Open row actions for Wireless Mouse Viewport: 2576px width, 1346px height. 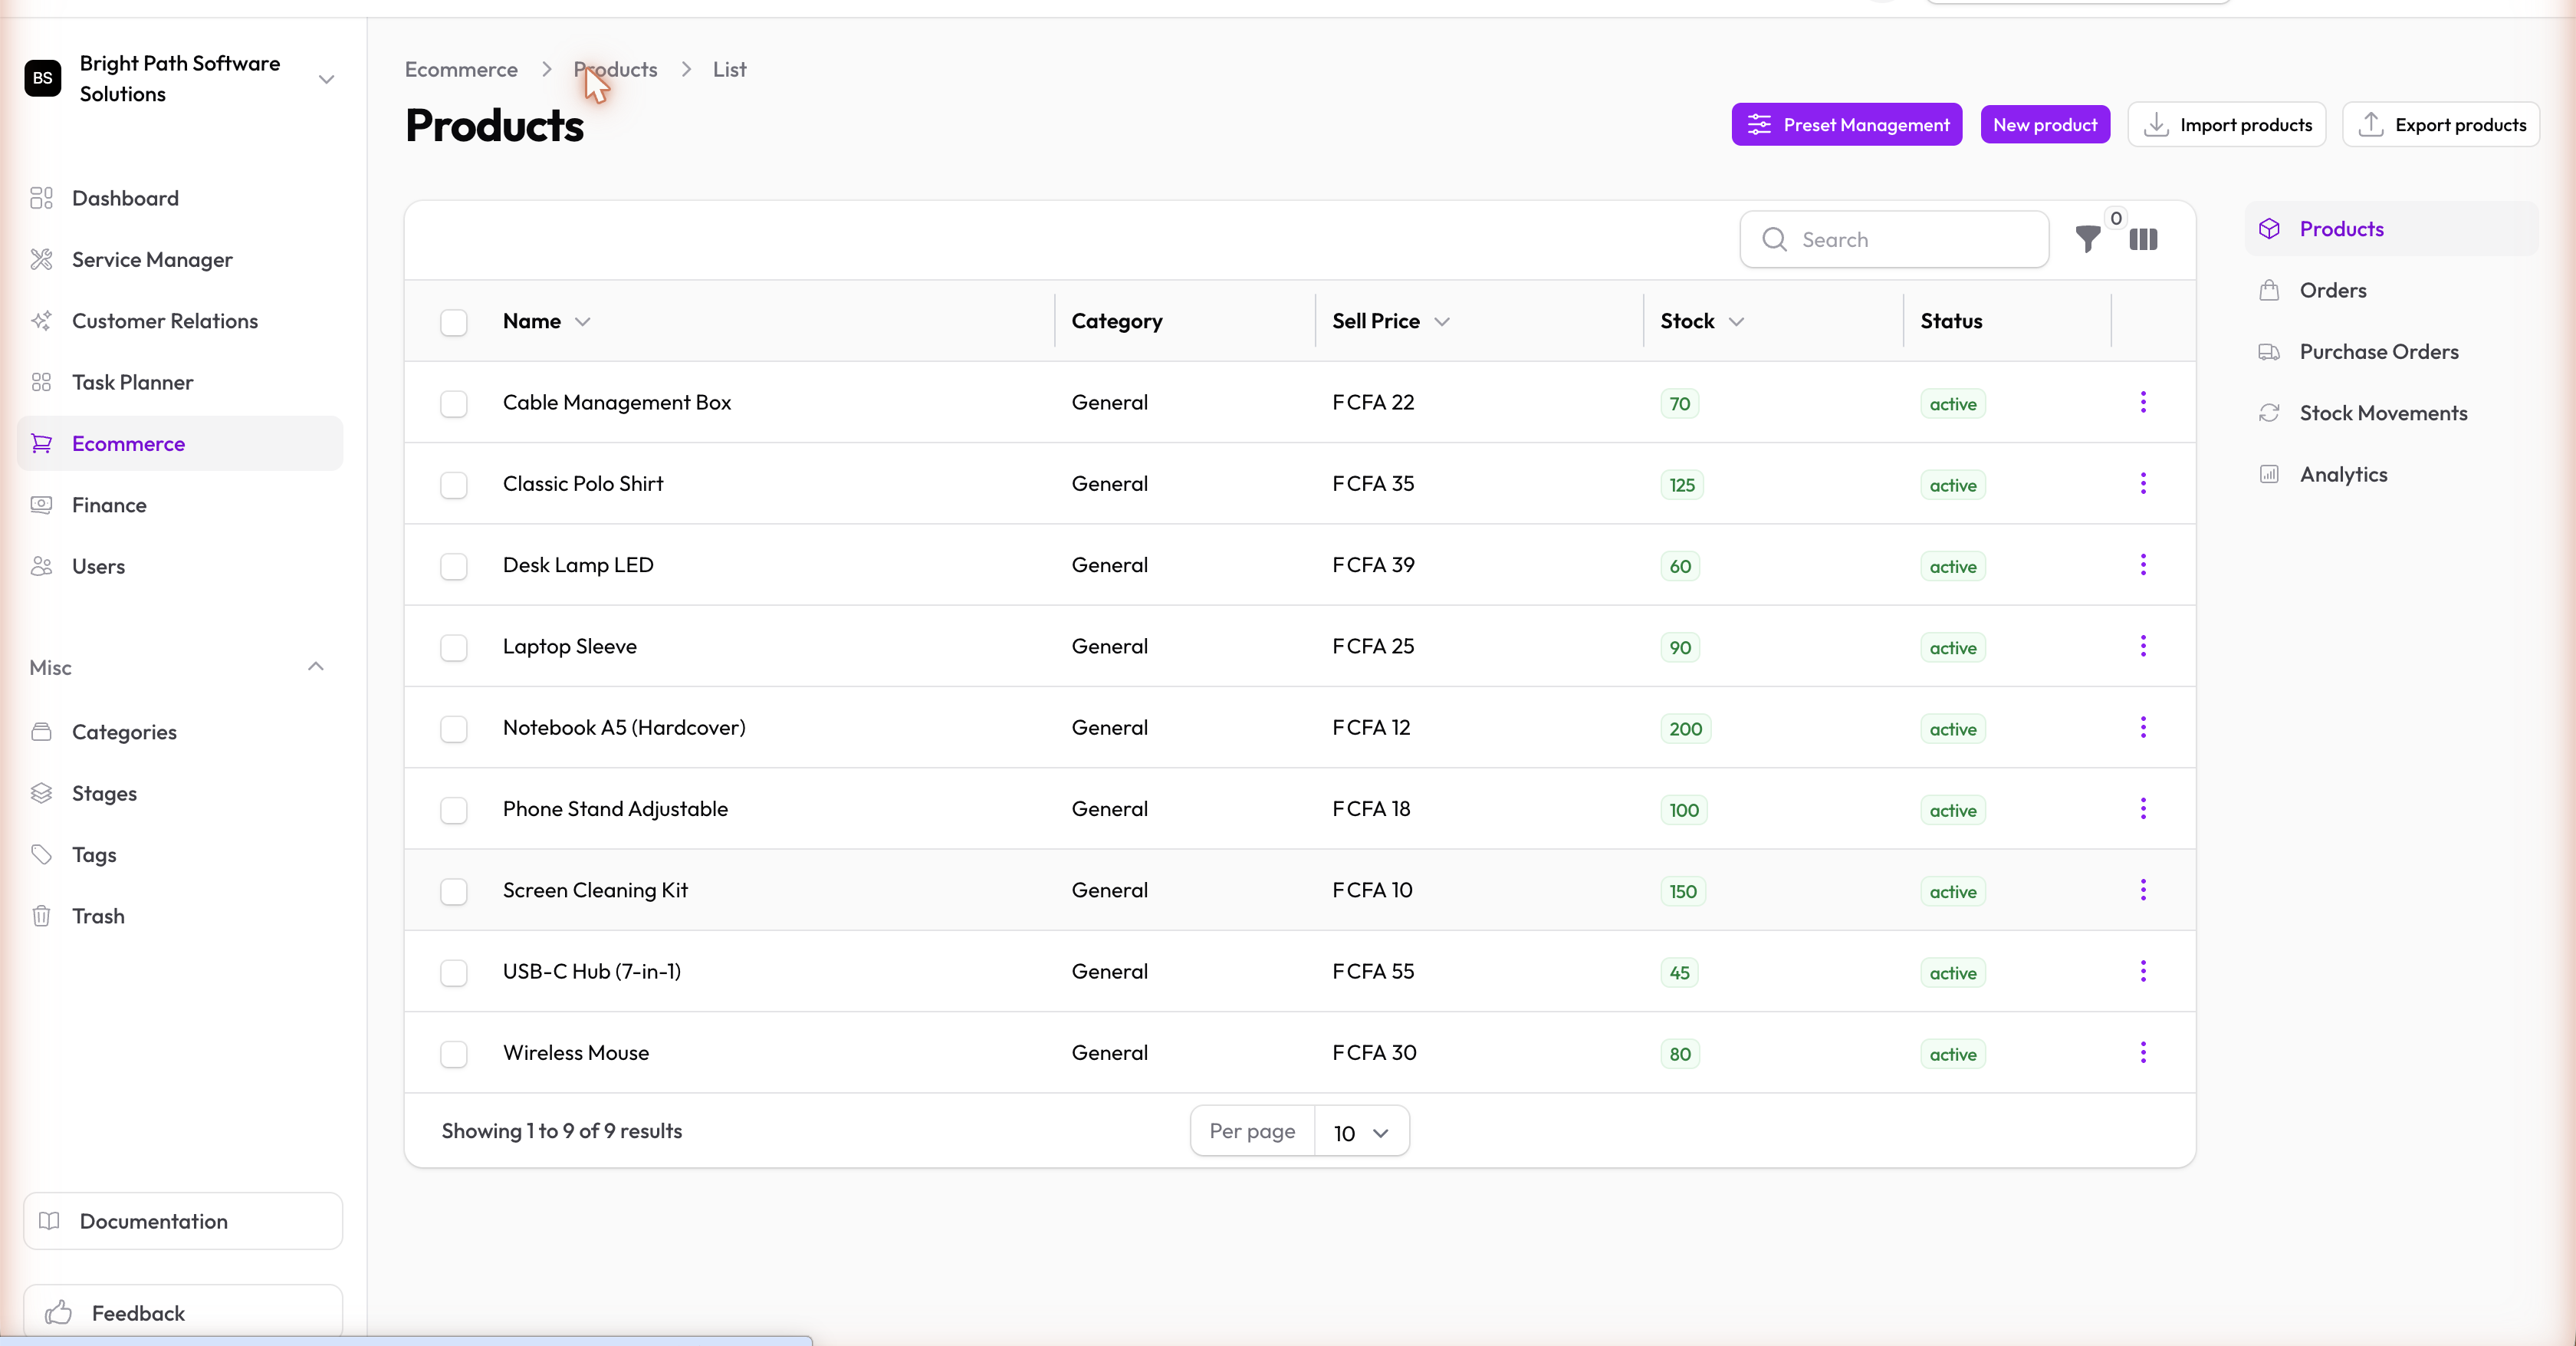click(x=2143, y=1052)
